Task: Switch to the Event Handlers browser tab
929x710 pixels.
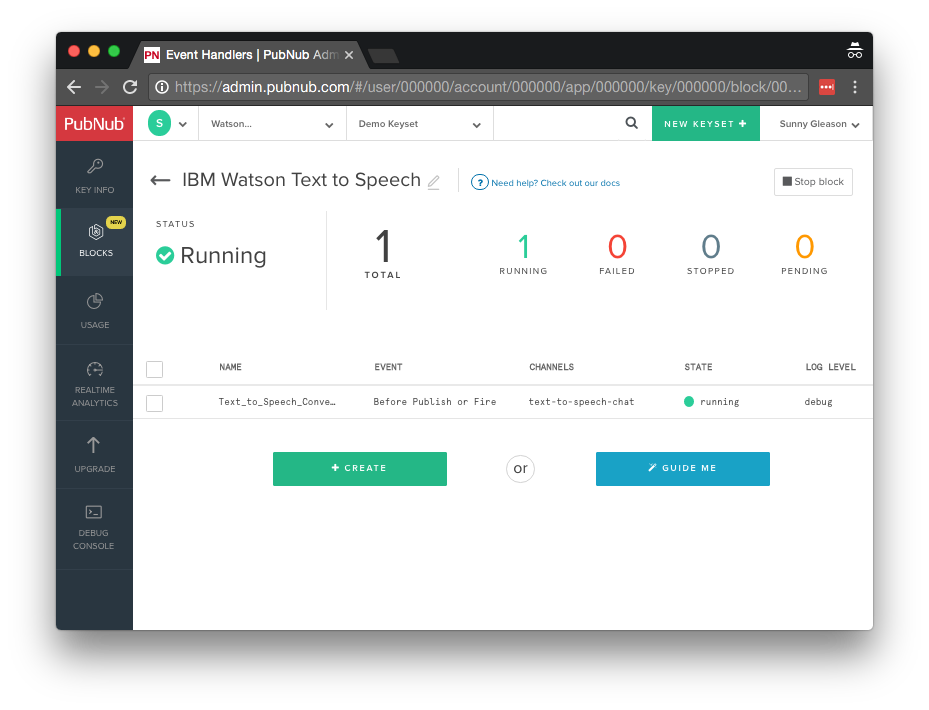Action: (245, 55)
